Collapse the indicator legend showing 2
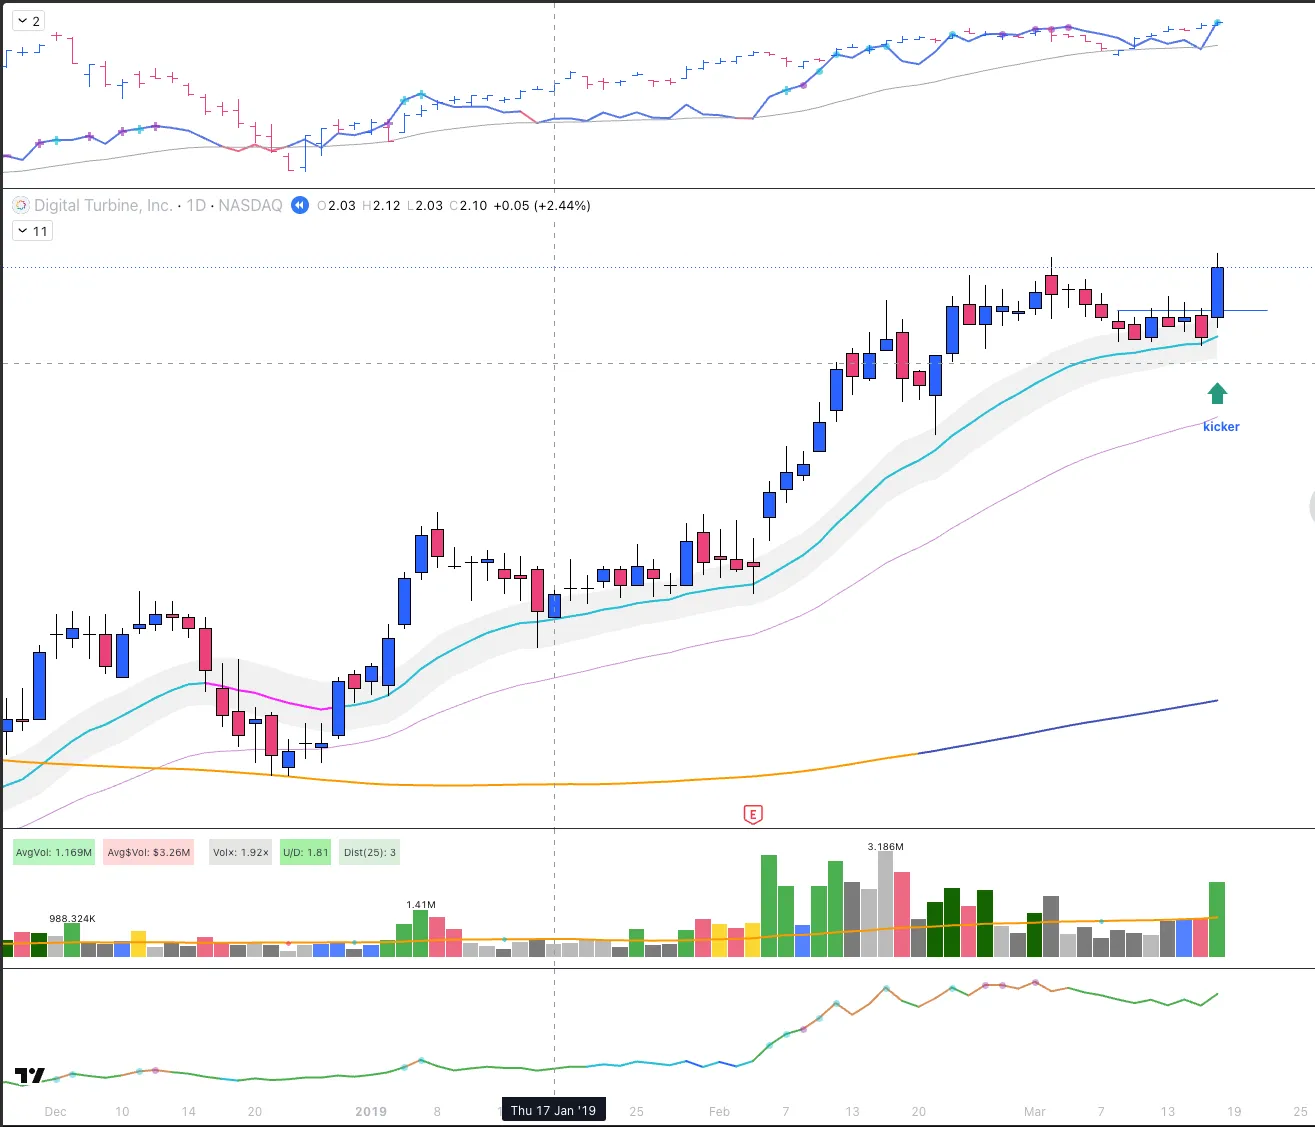Image resolution: width=1315 pixels, height=1127 pixels. [29, 21]
